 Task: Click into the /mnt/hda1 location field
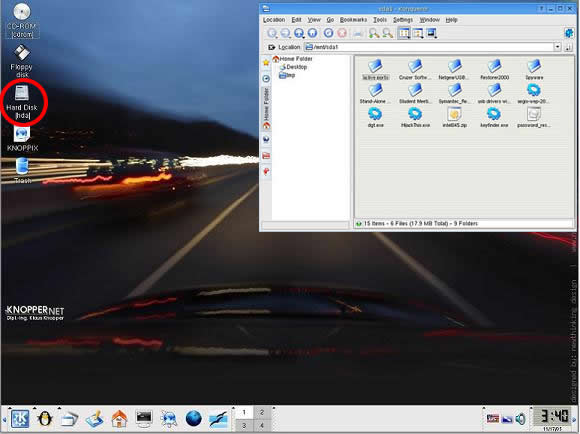[429, 47]
